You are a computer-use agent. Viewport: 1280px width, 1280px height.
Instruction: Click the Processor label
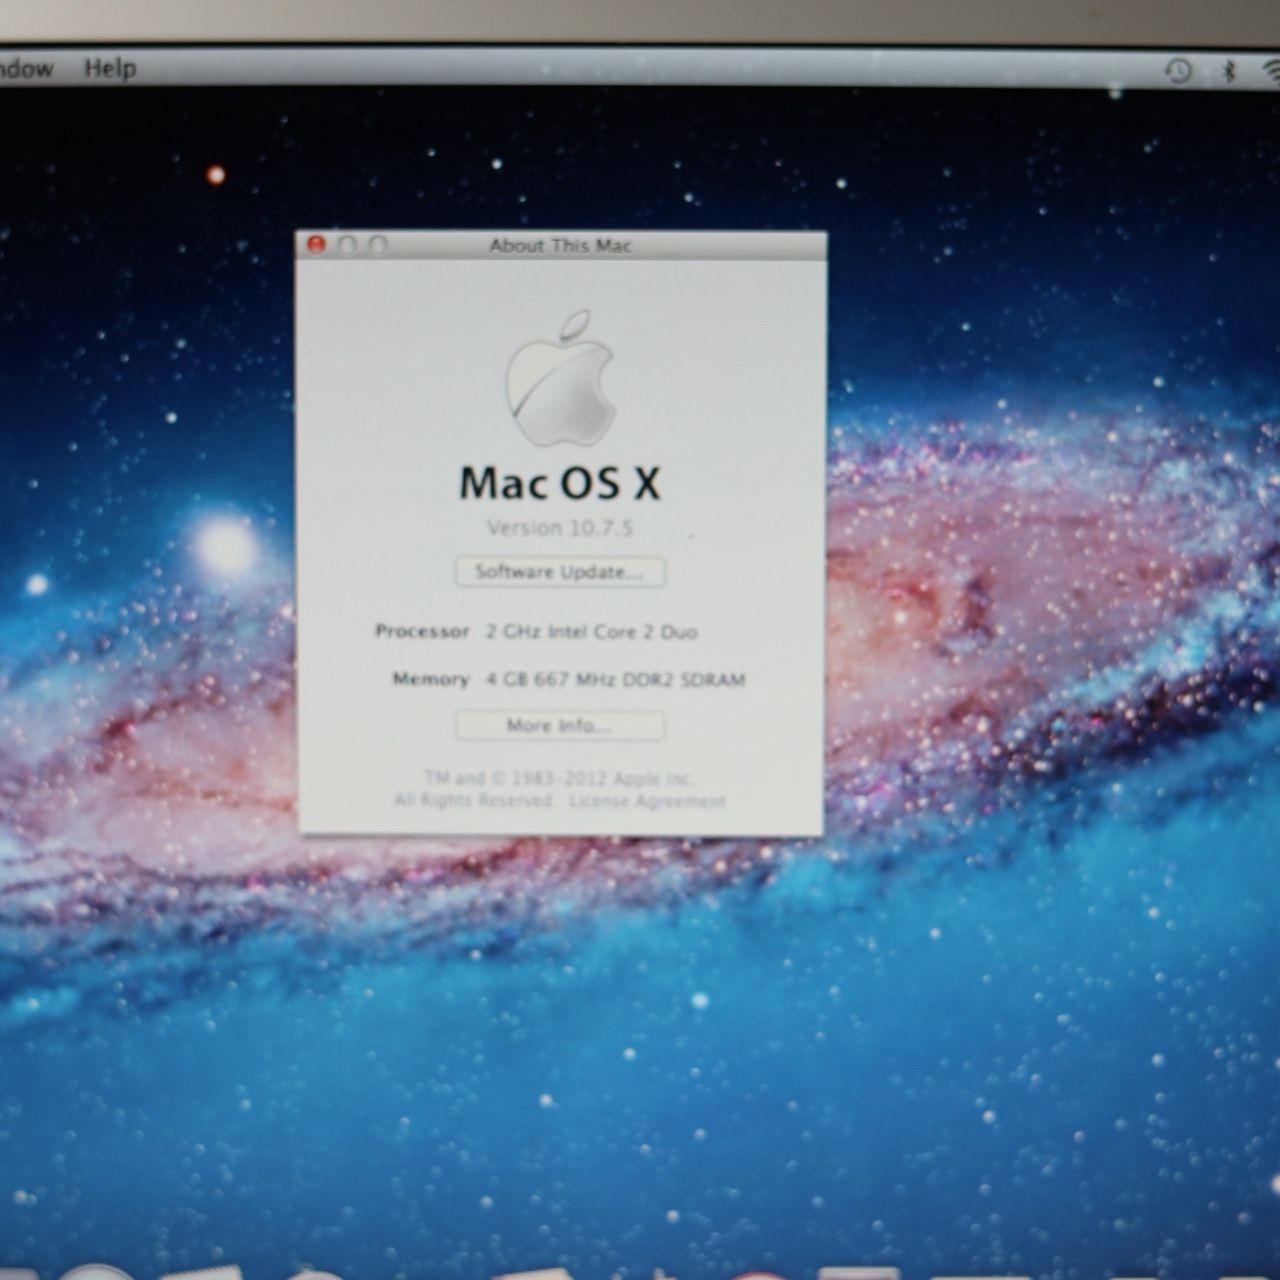tap(422, 631)
